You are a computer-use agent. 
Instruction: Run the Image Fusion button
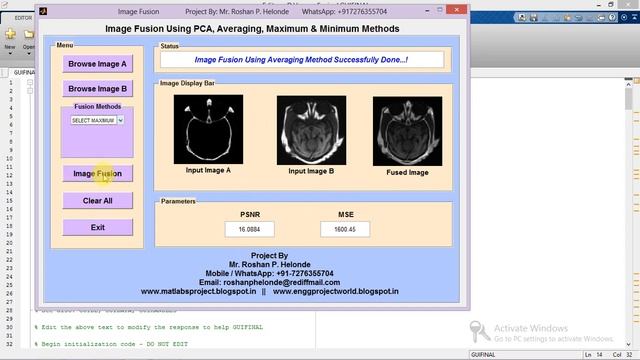click(98, 173)
